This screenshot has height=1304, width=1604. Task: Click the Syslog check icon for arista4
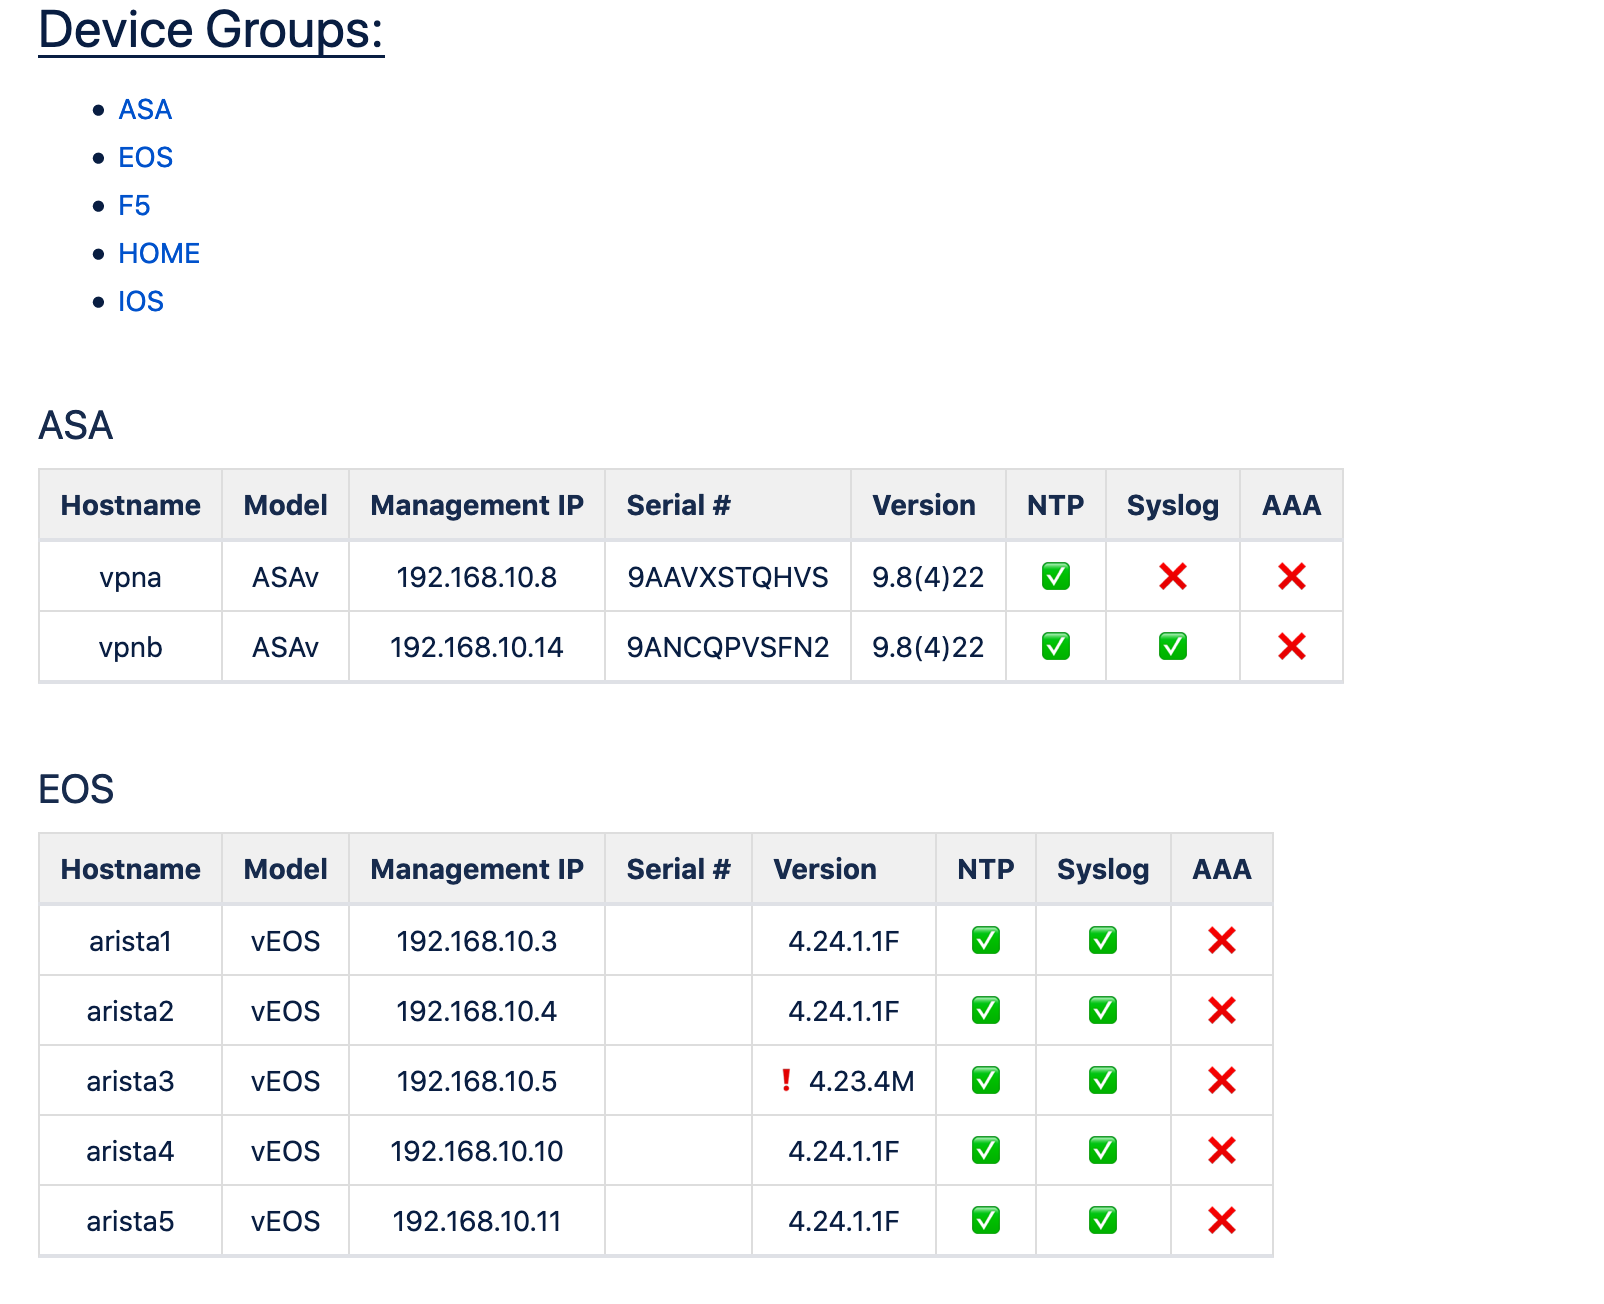[x=1103, y=1150]
